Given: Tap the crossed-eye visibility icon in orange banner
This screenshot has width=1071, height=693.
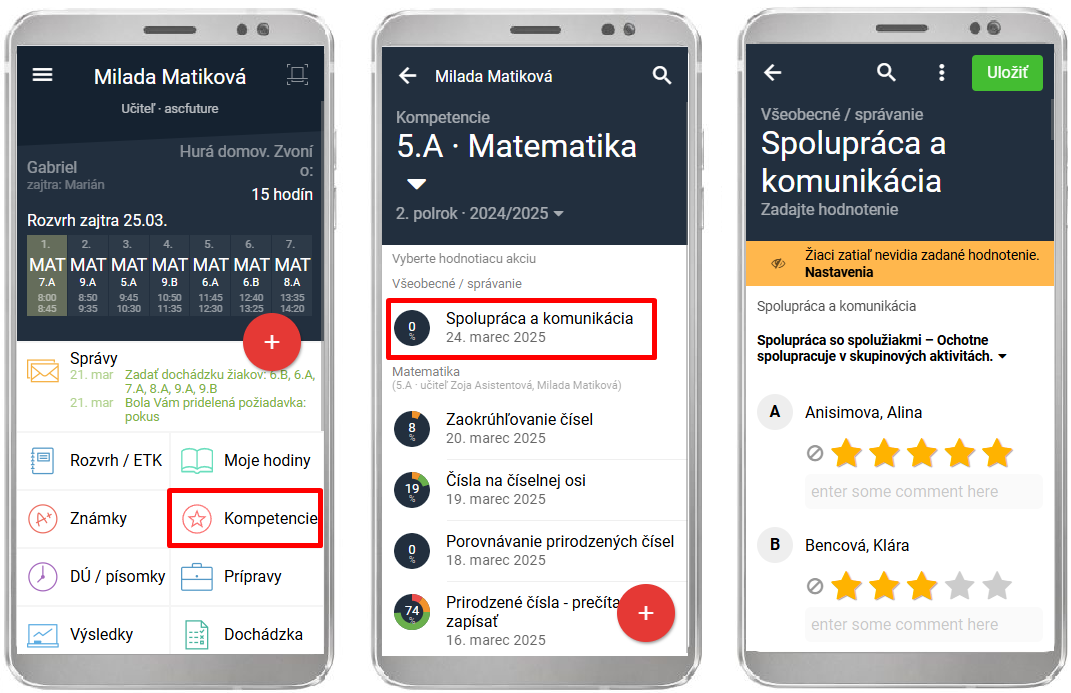Looking at the screenshot, I should [778, 264].
